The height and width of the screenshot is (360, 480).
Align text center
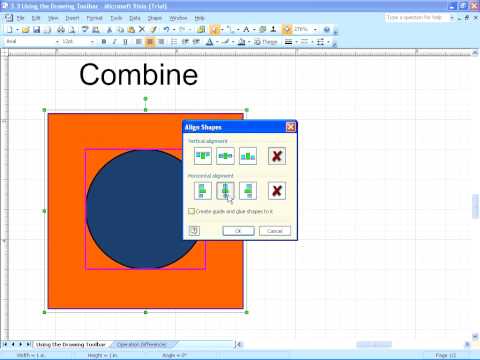tap(150, 42)
